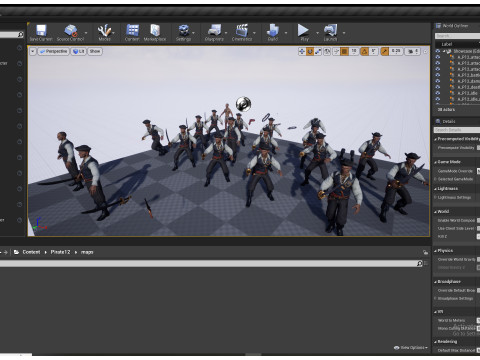Click the World Outliner search field
The height and width of the screenshot is (360, 480).
click(x=457, y=36)
